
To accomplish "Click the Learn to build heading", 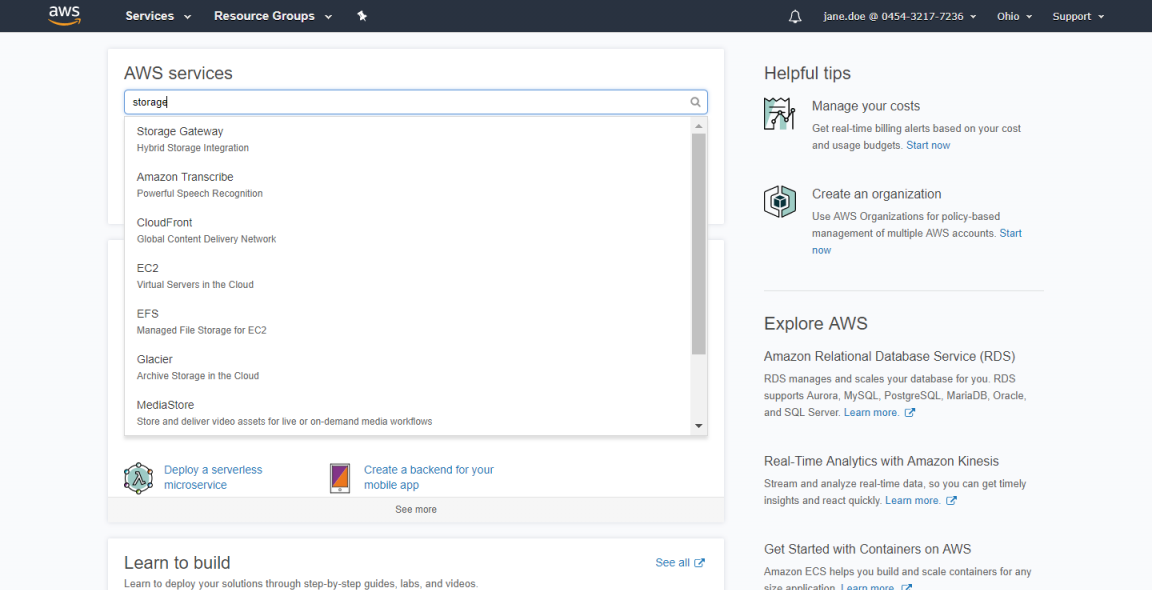I will tap(177, 563).
